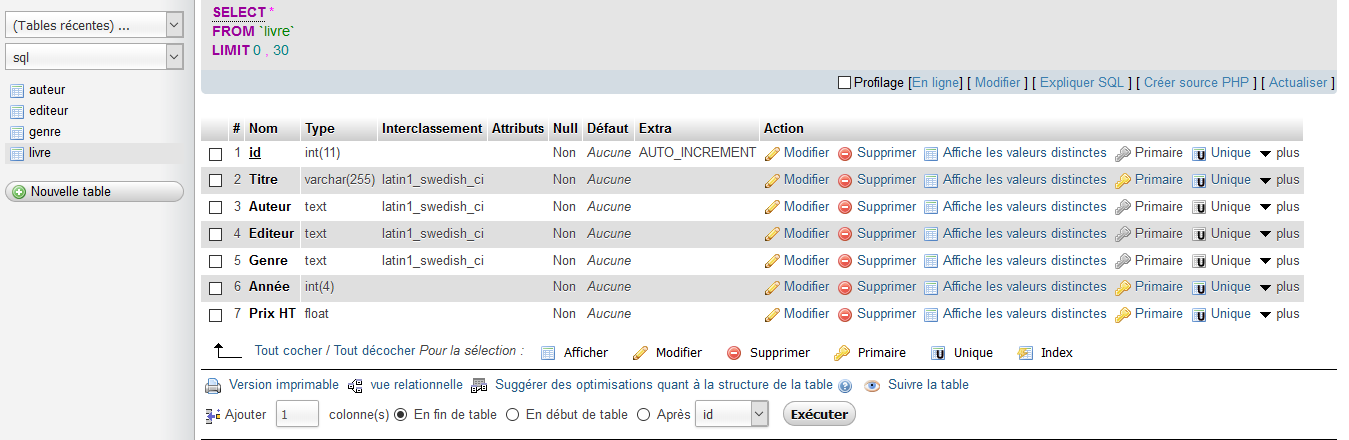The height and width of the screenshot is (440, 1349).
Task: Click the Expliquer SQL link
Action: (x=1082, y=83)
